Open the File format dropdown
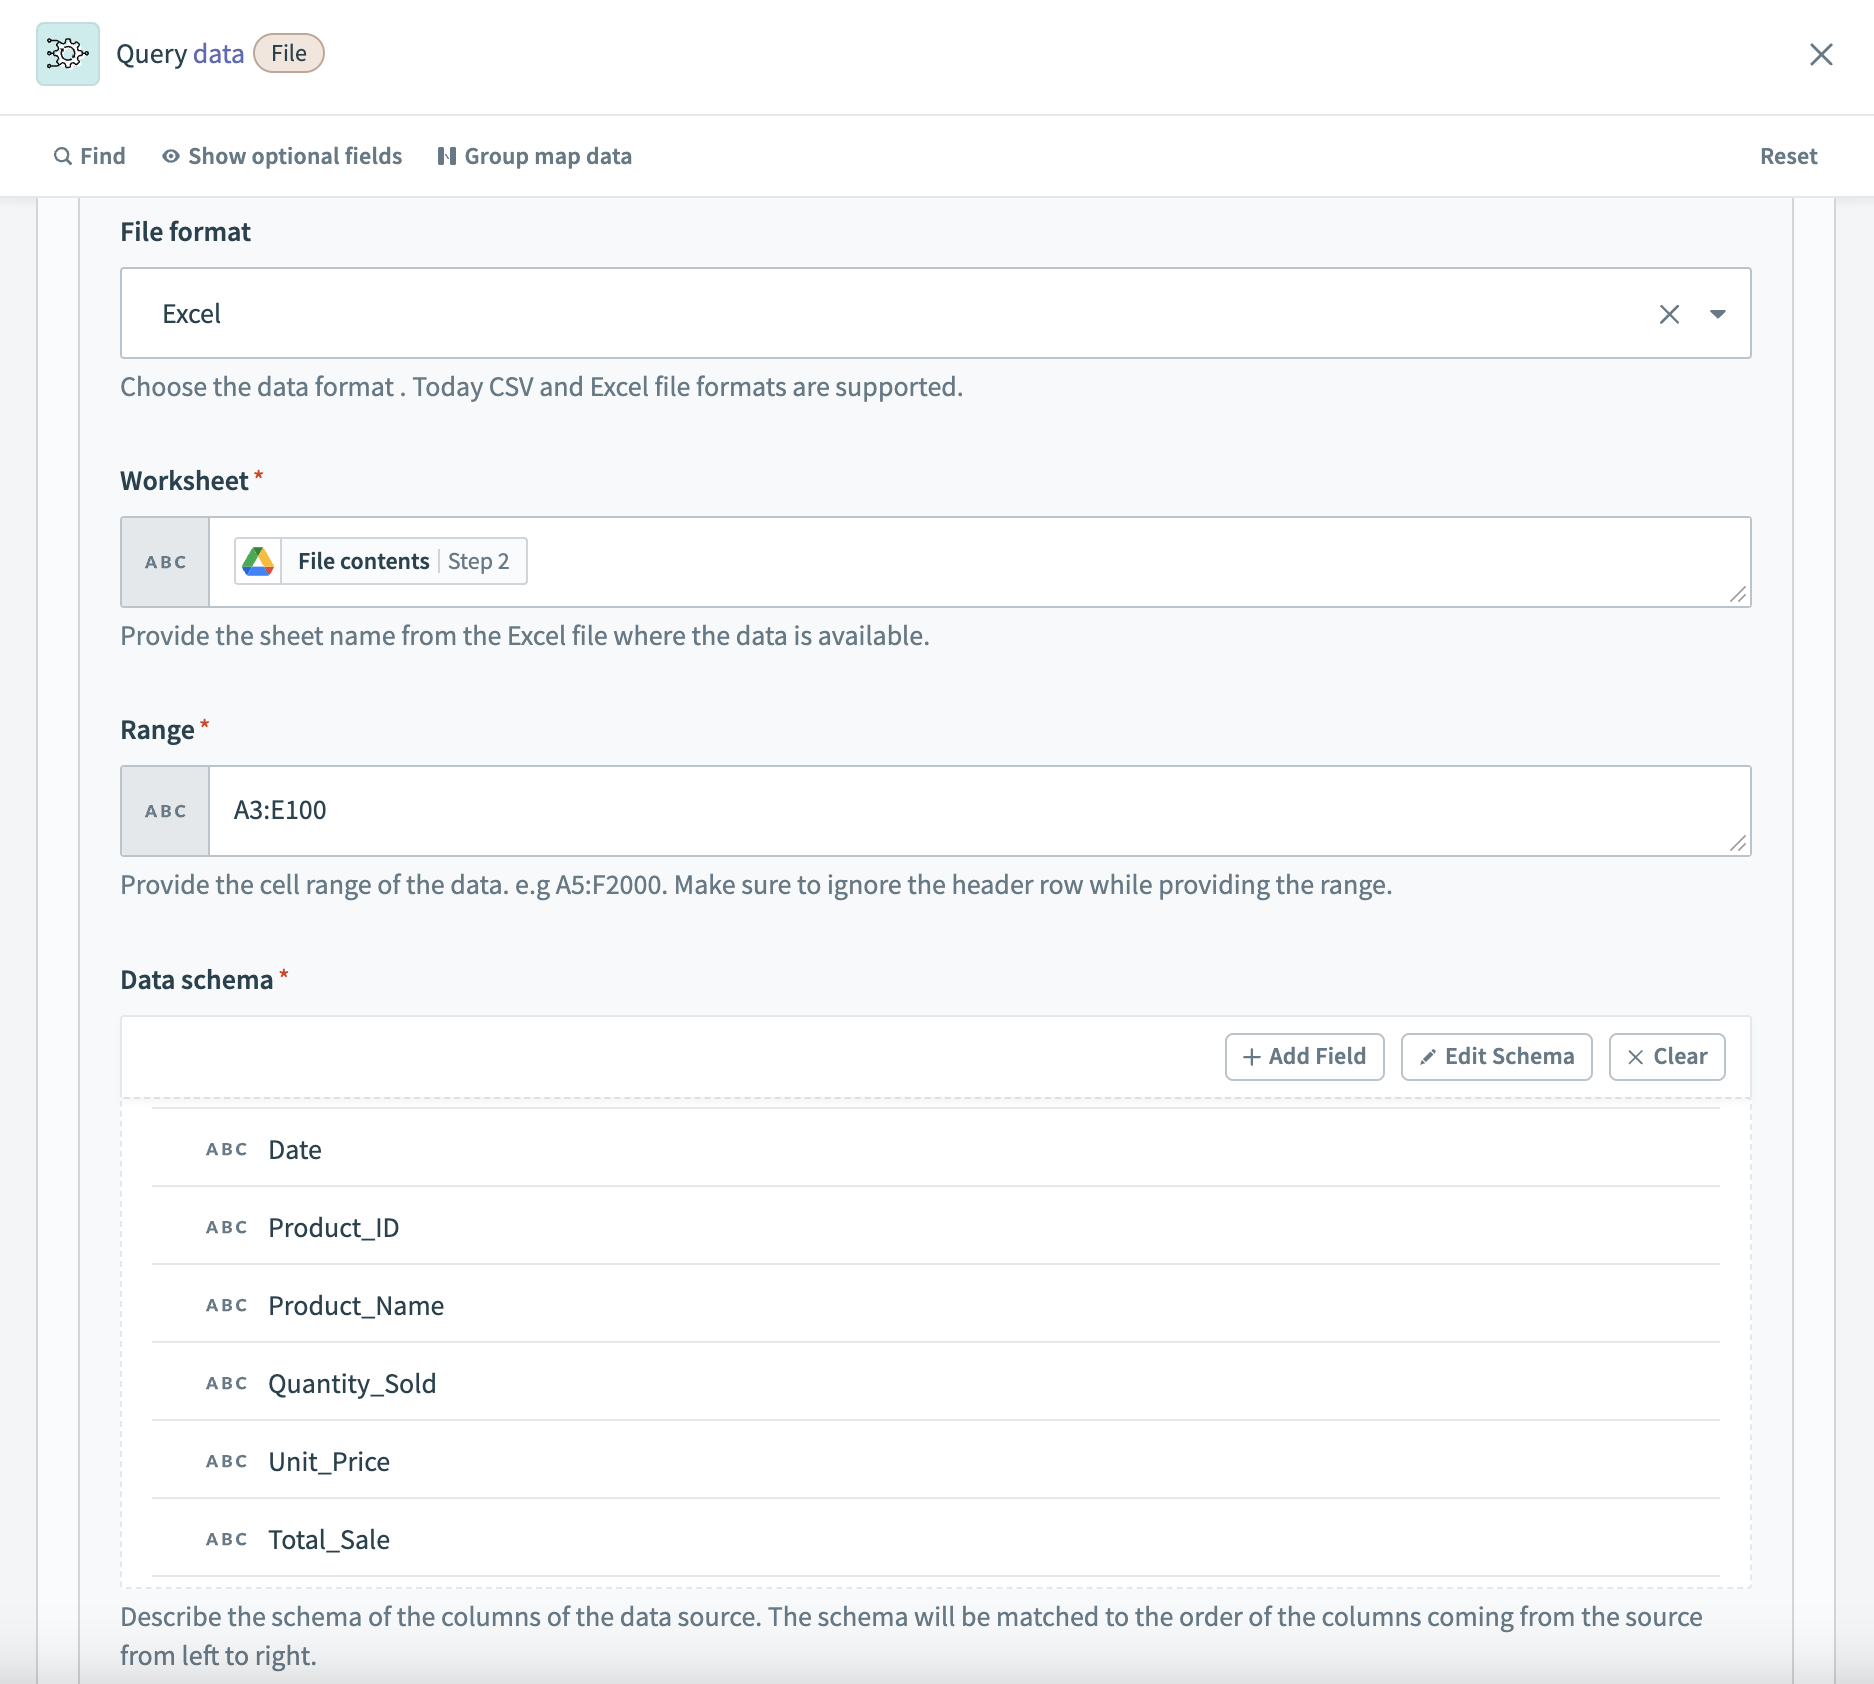Viewport: 1874px width, 1684px height. tap(1717, 313)
